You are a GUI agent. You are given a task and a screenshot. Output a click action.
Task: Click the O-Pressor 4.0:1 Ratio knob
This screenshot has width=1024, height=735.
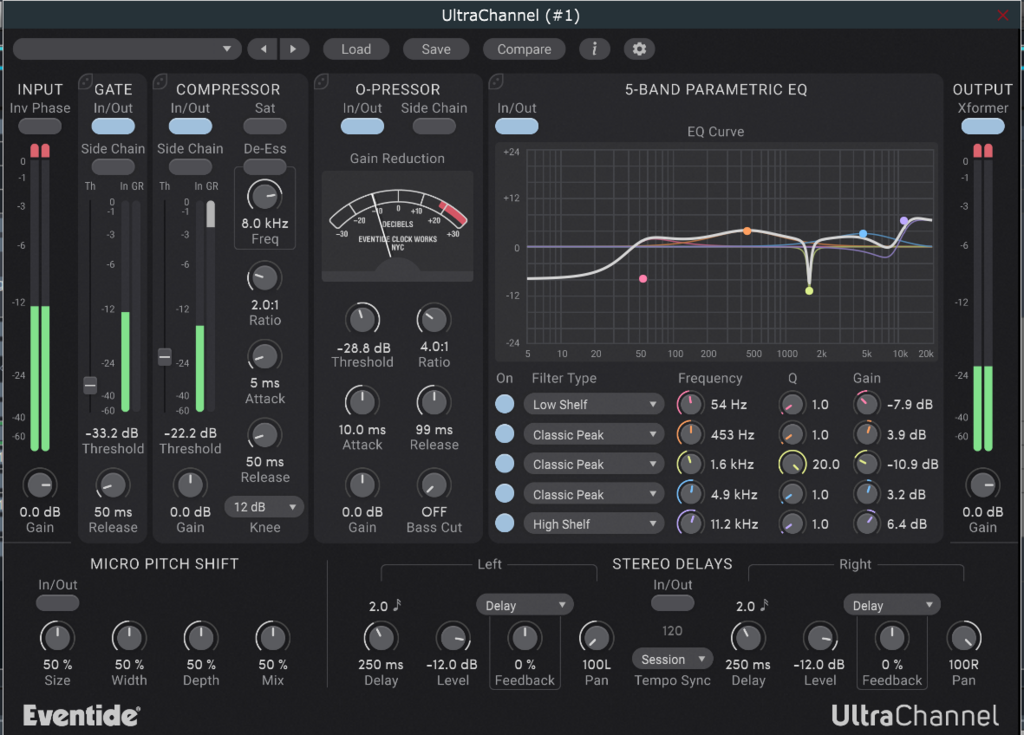click(434, 319)
